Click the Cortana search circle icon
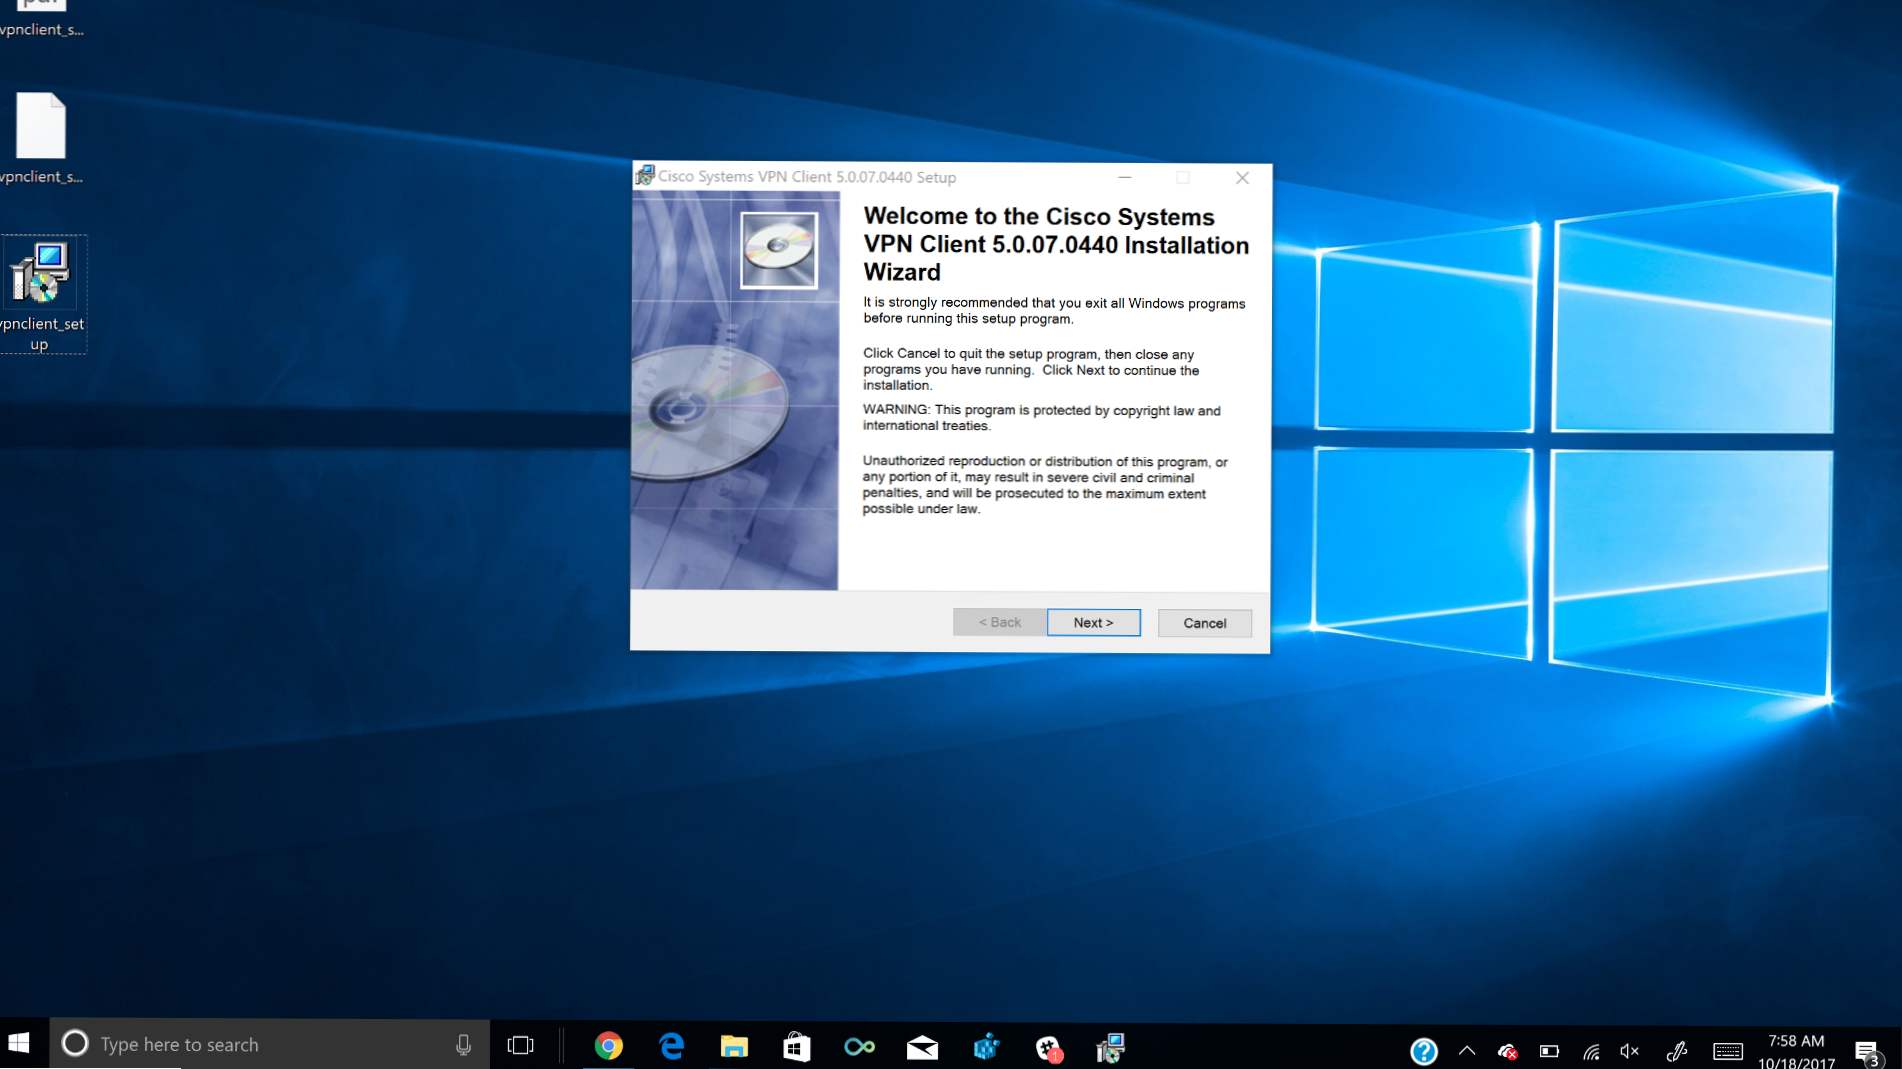The image size is (1902, 1069). pos(75,1044)
